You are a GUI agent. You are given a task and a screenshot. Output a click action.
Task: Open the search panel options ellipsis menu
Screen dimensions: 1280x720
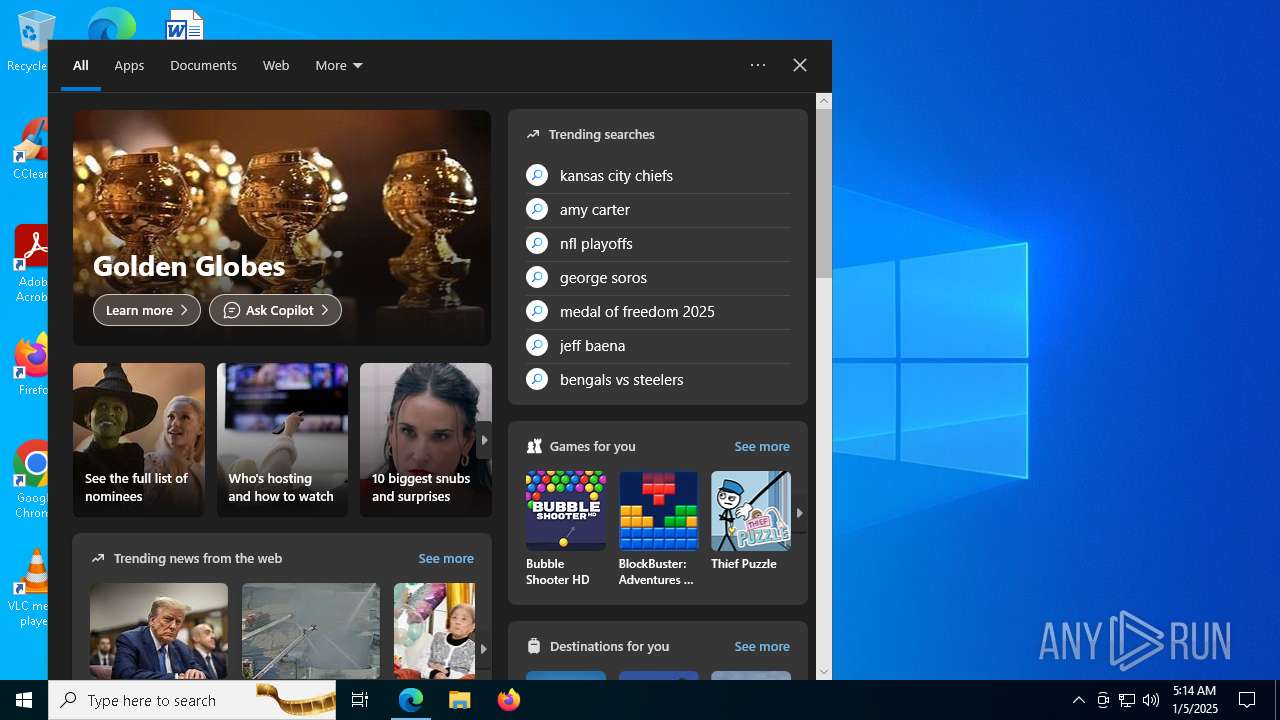(758, 65)
